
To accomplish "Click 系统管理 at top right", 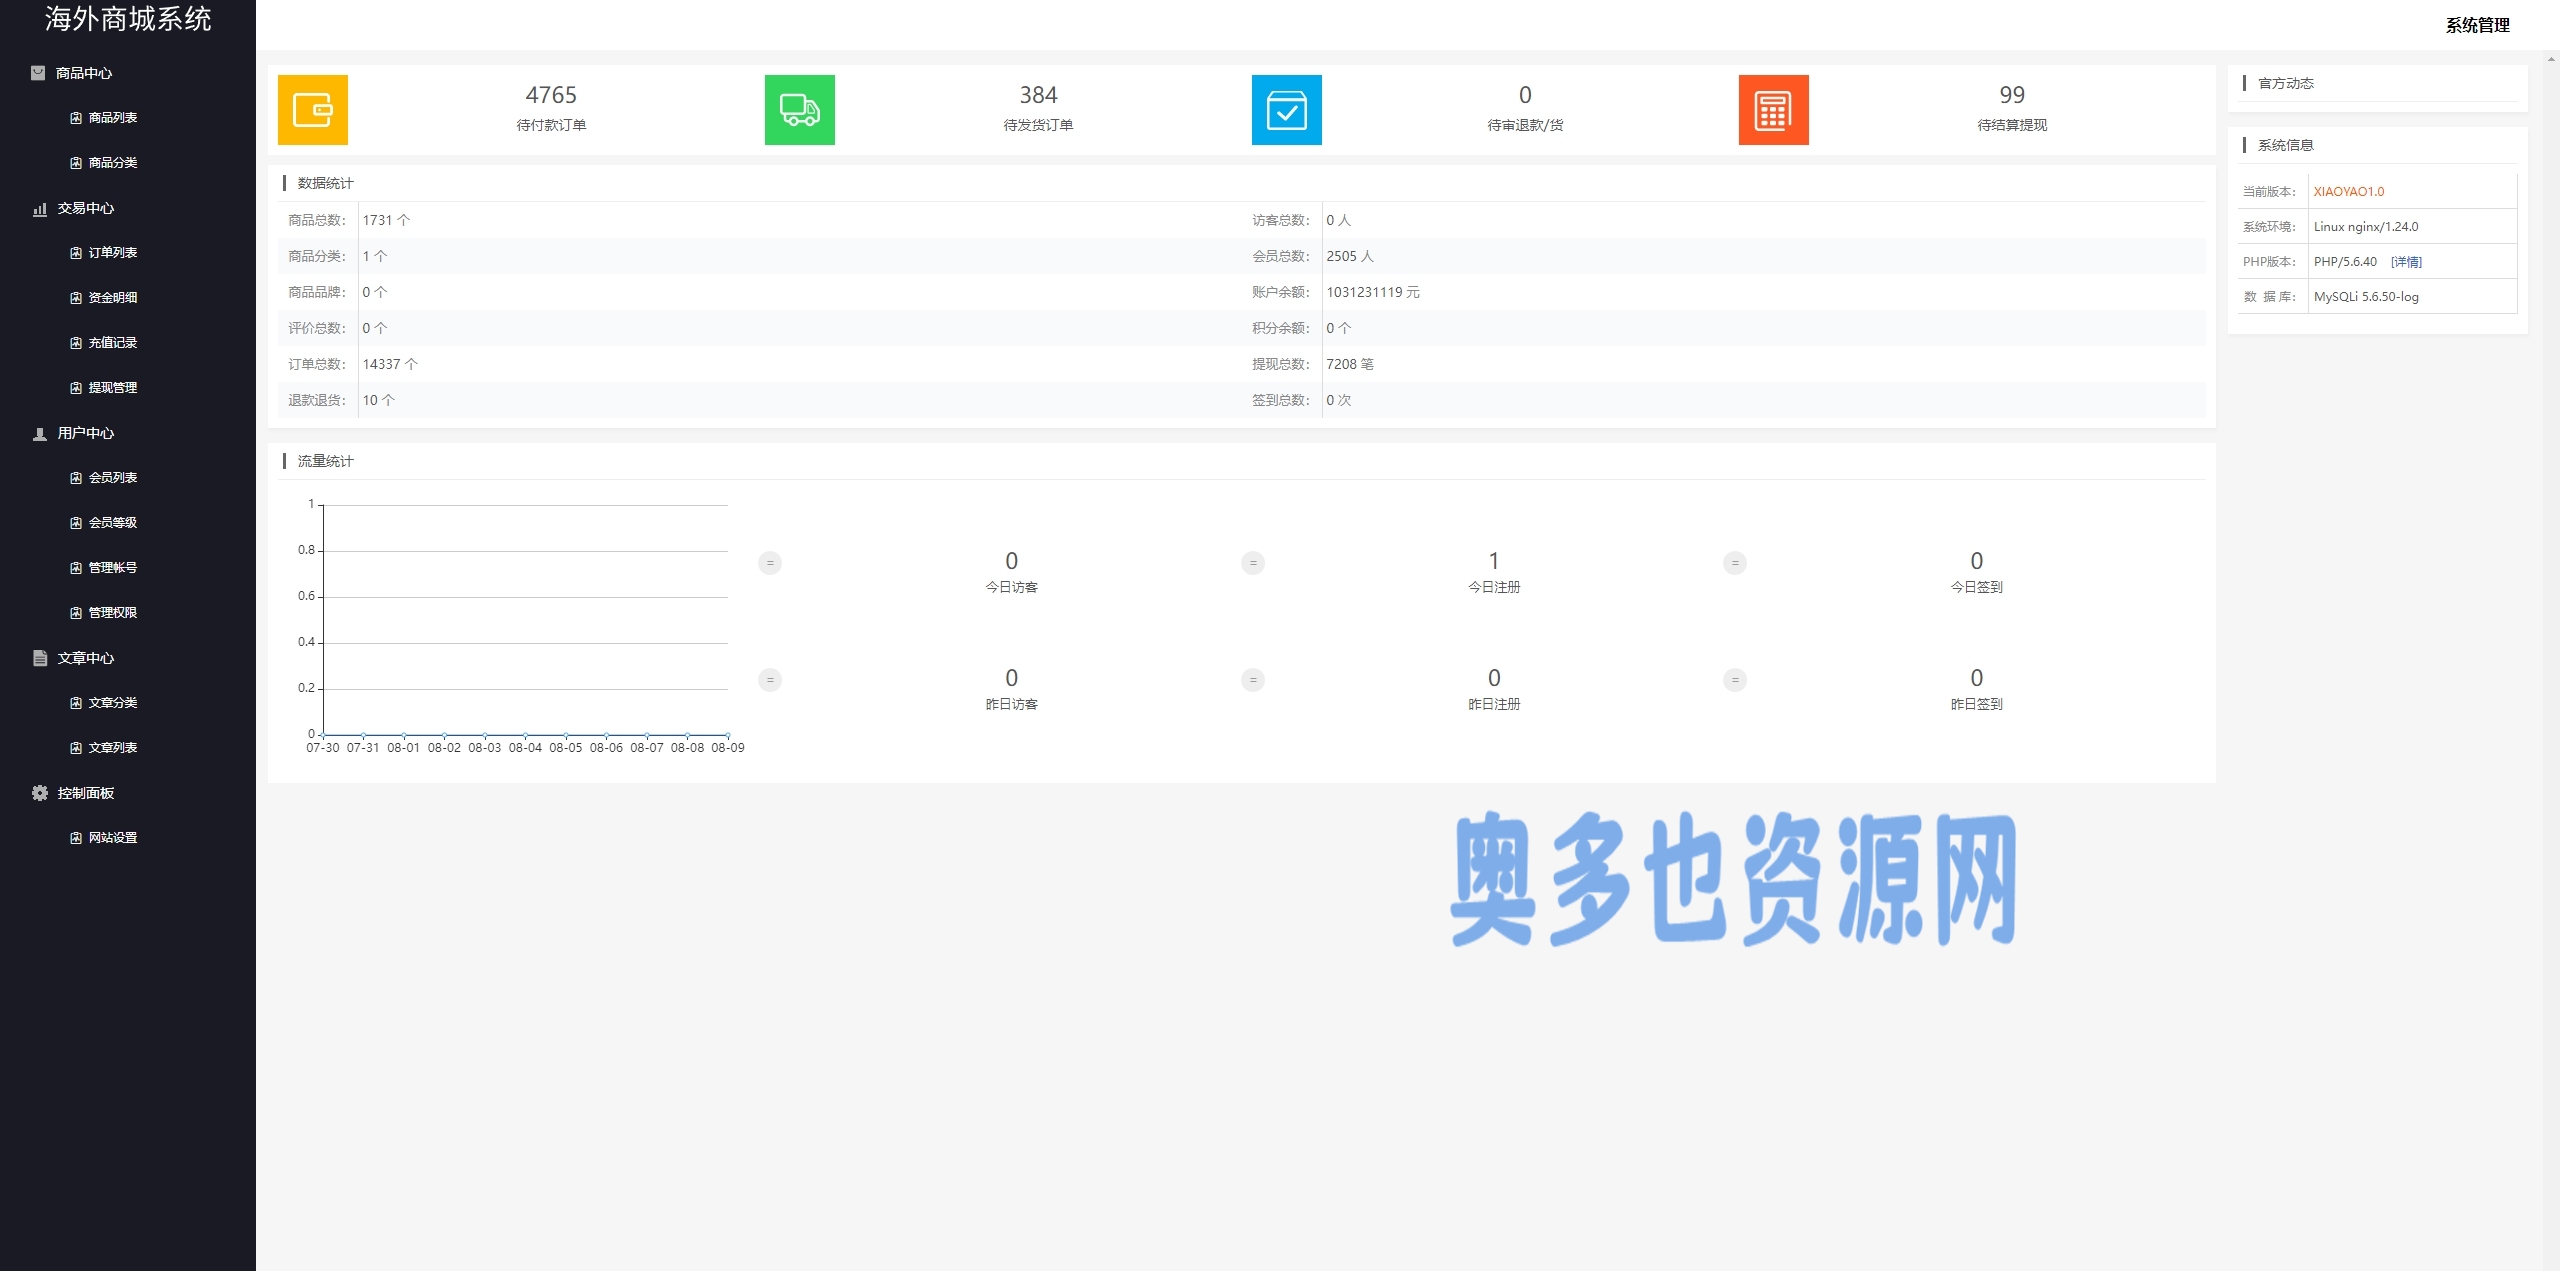I will click(x=2477, y=25).
